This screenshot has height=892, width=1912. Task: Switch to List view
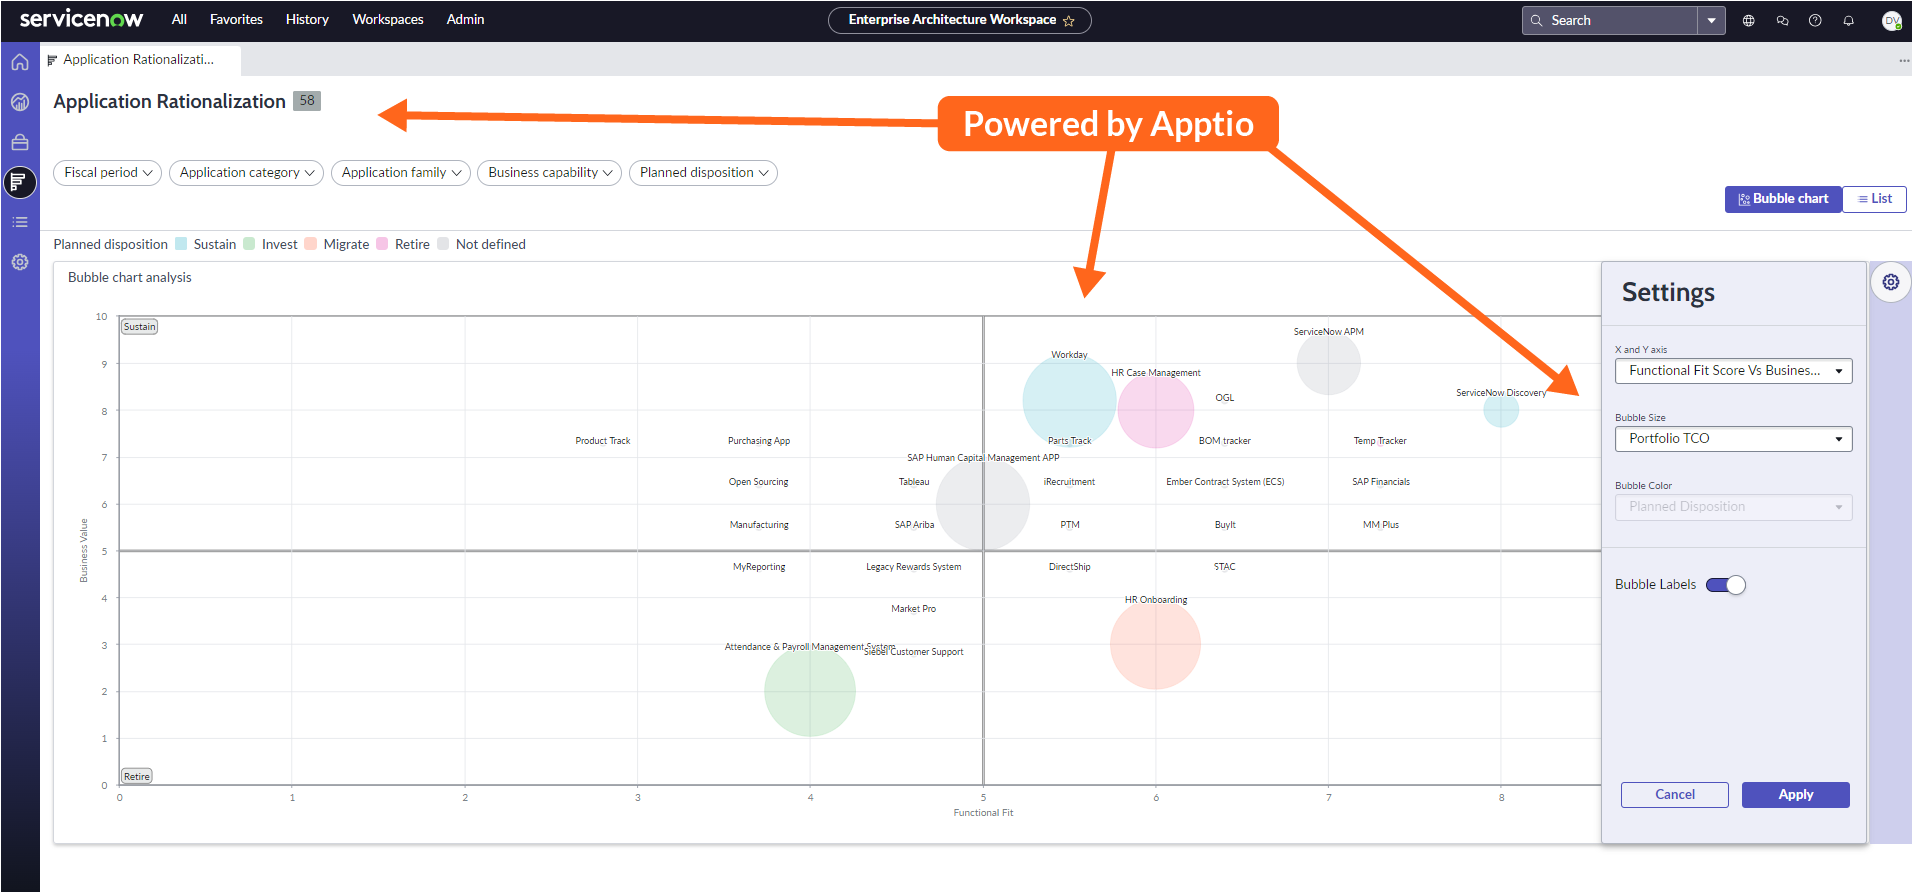[1875, 199]
